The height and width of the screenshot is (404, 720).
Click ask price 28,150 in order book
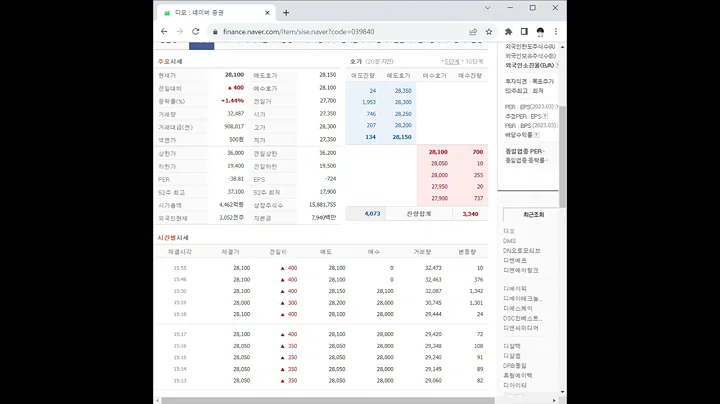pos(402,137)
